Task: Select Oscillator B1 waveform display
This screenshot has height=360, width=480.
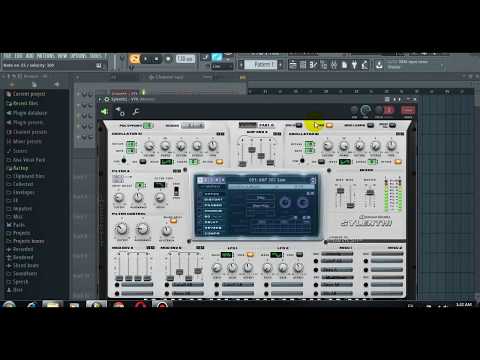Action: pos(344,162)
